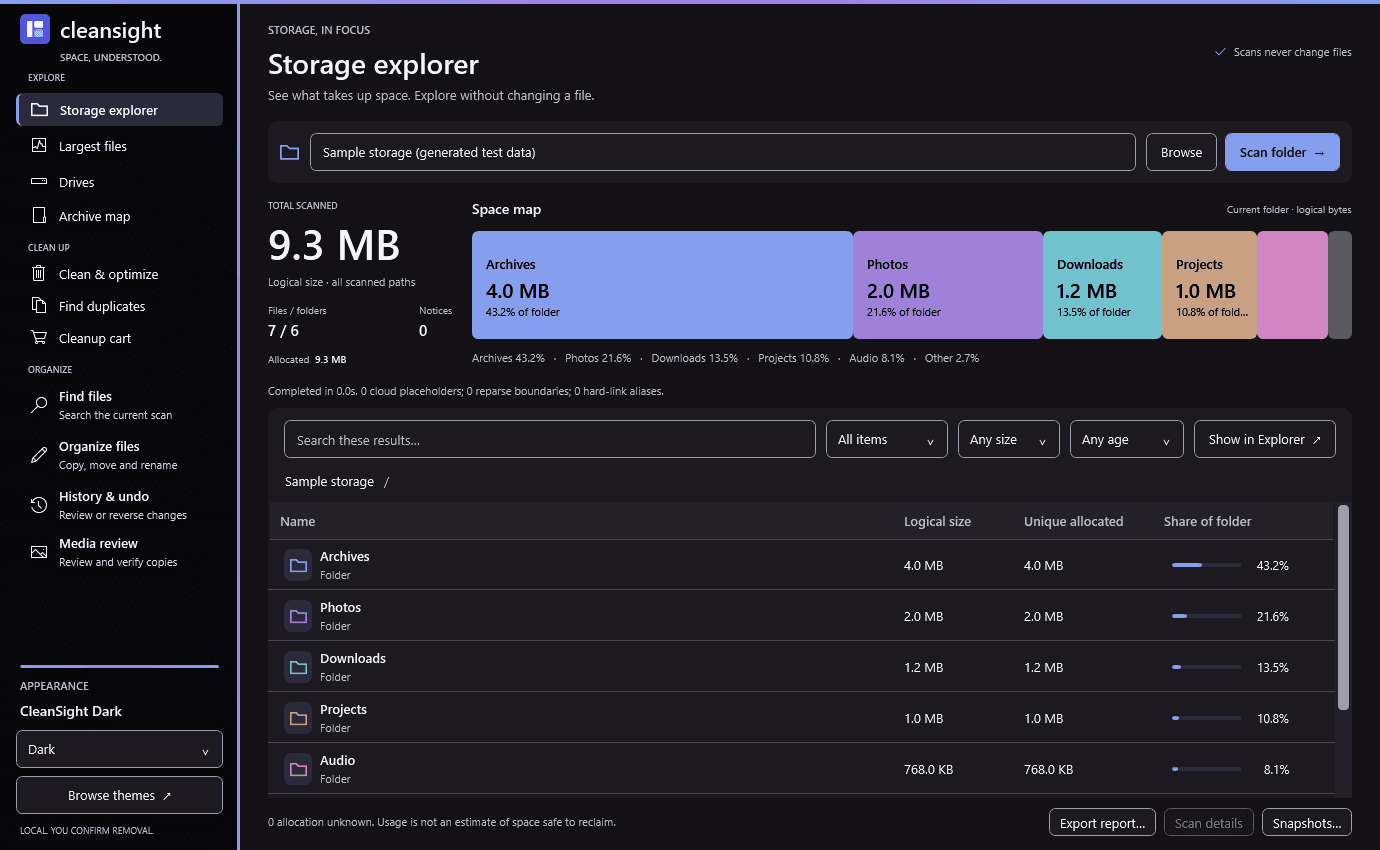The height and width of the screenshot is (850, 1380).
Task: Click the Downloads row folder icon
Action: 298,667
